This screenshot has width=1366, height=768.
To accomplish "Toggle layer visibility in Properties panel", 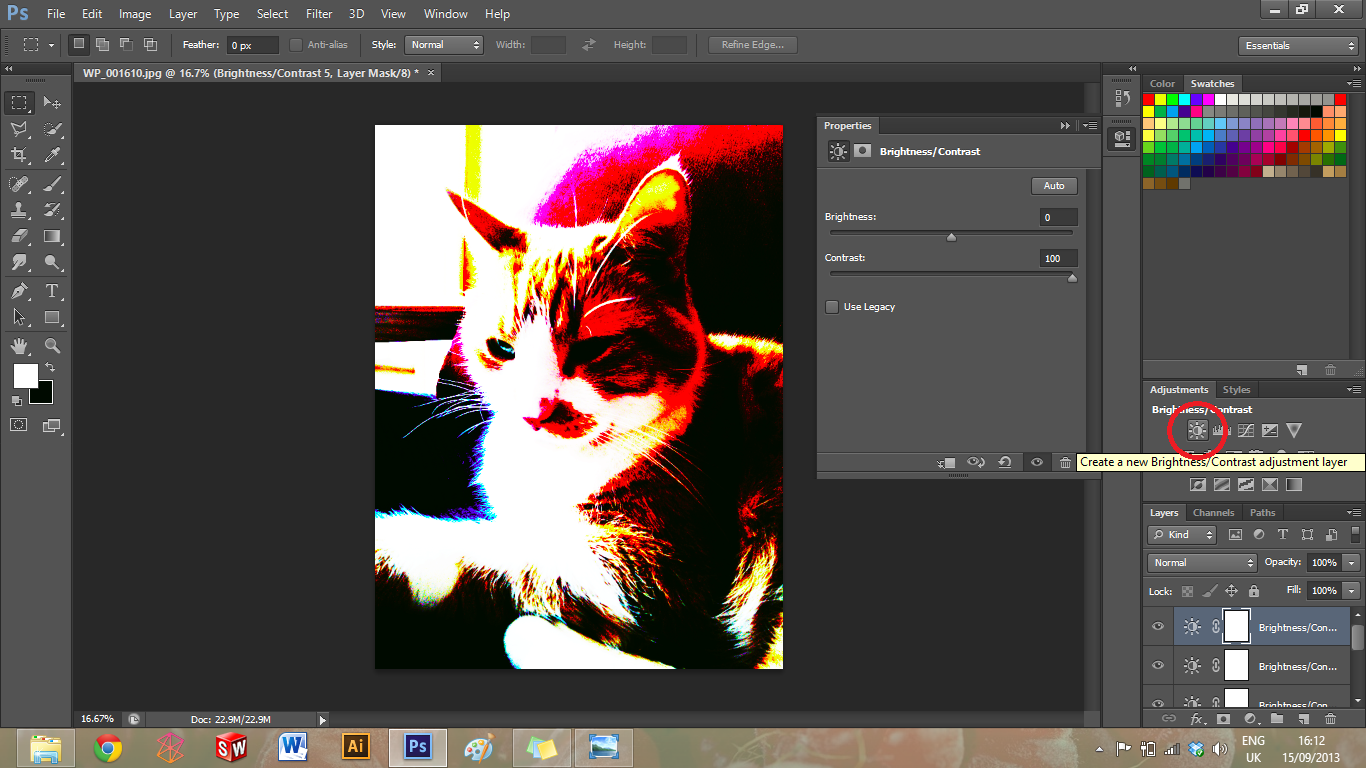I will tap(1037, 462).
